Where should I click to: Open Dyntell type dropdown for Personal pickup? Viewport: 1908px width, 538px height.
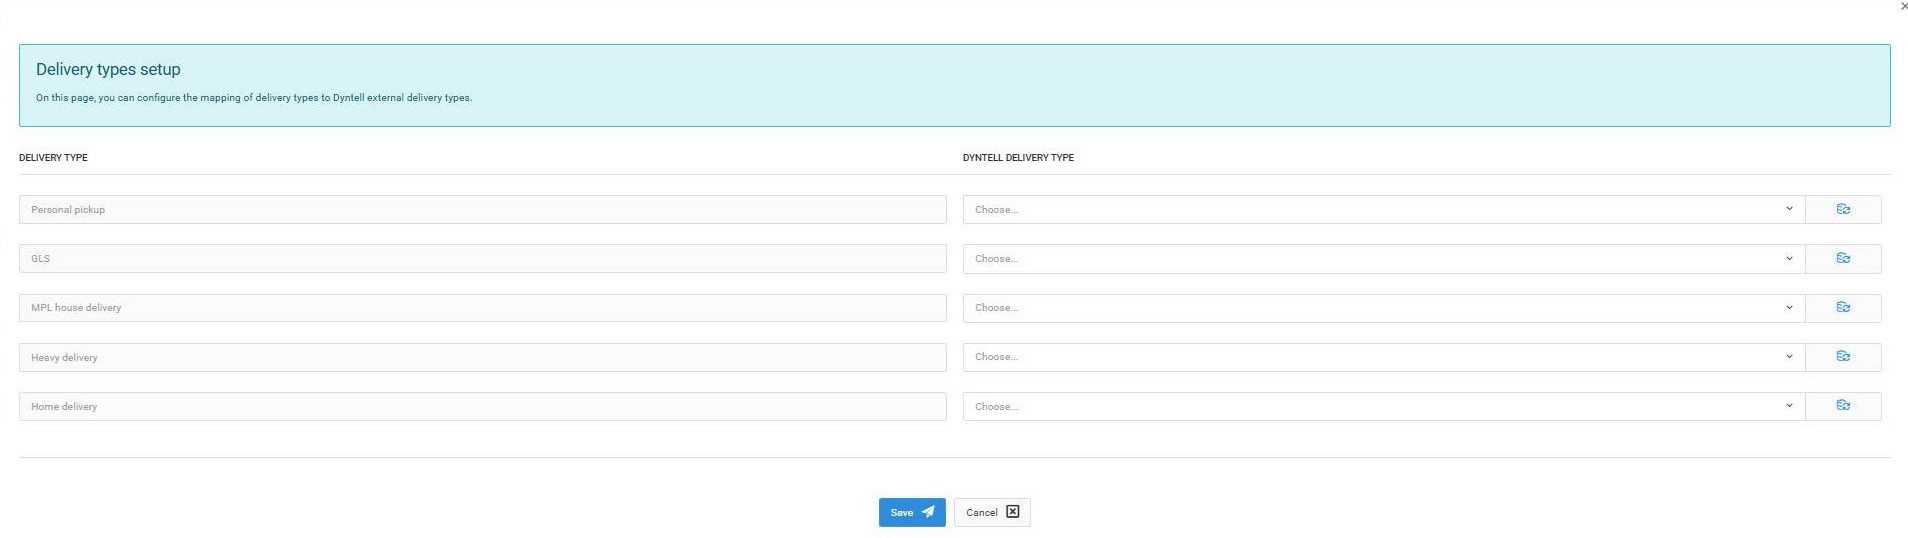coord(1384,209)
